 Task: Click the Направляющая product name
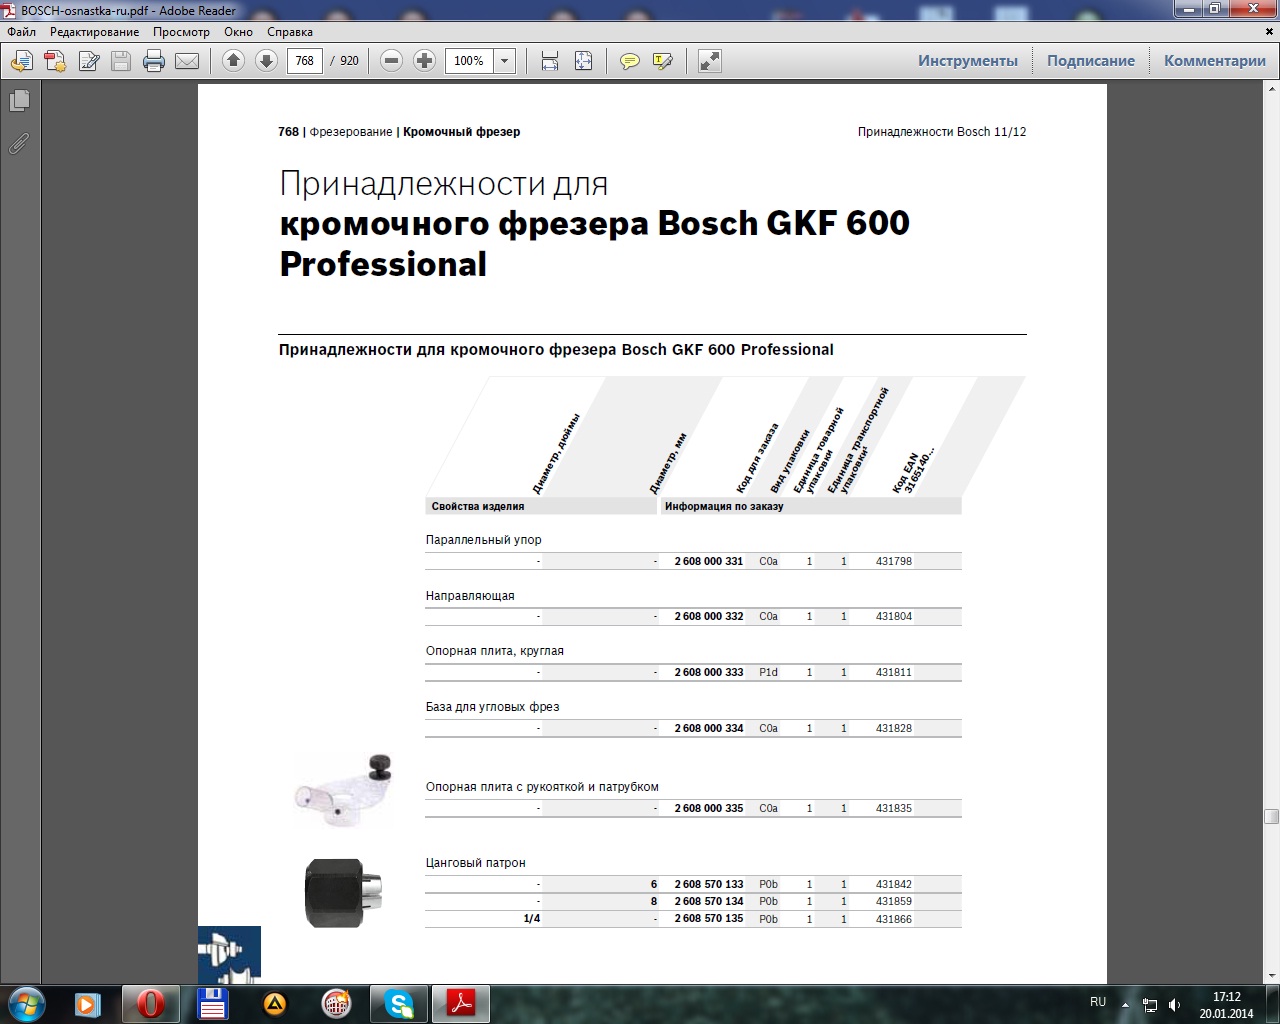470,596
